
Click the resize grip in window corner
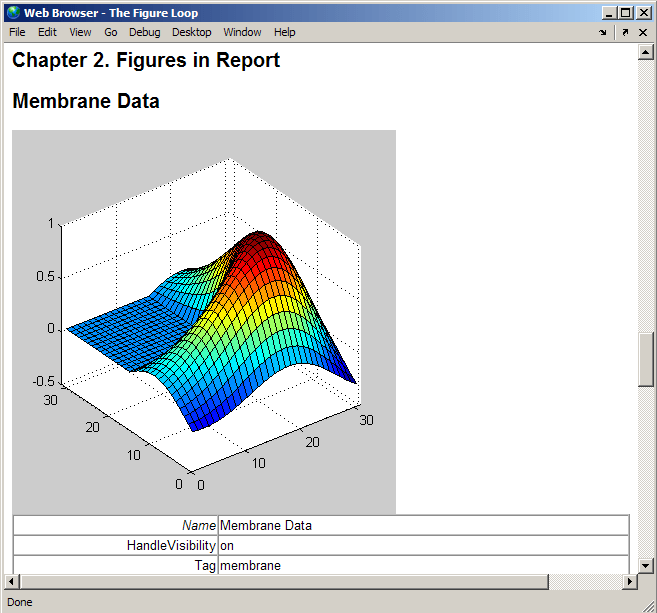[x=648, y=605]
